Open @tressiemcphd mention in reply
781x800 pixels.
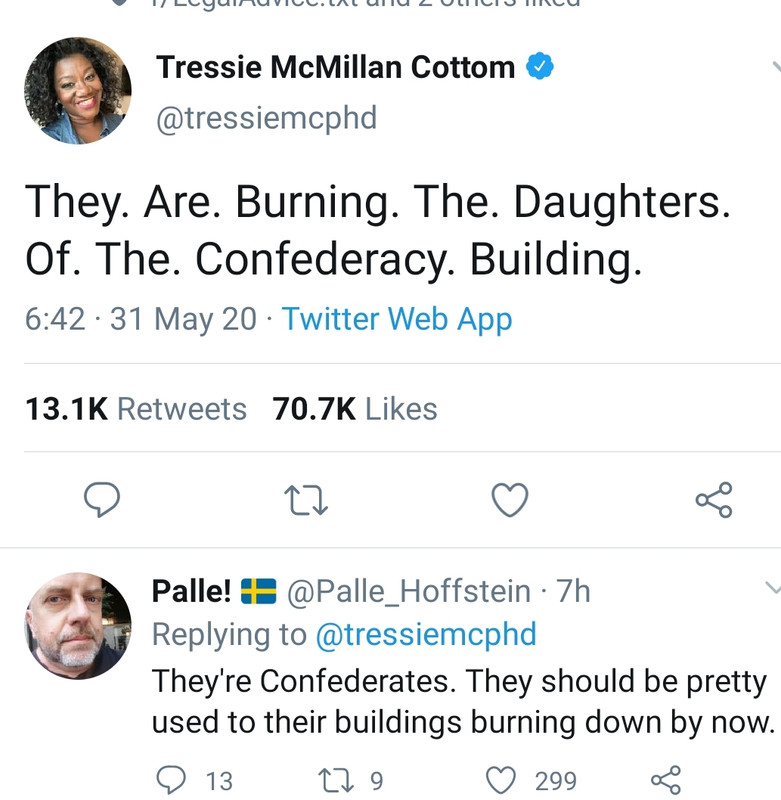pos(426,635)
